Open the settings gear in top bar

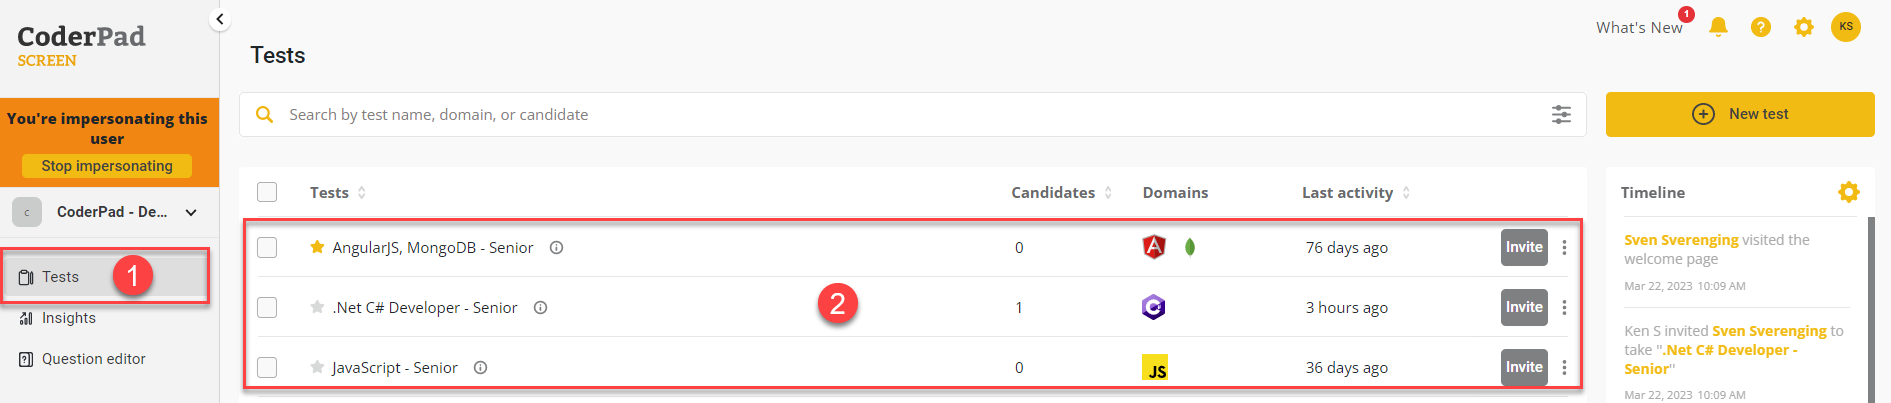tap(1804, 27)
